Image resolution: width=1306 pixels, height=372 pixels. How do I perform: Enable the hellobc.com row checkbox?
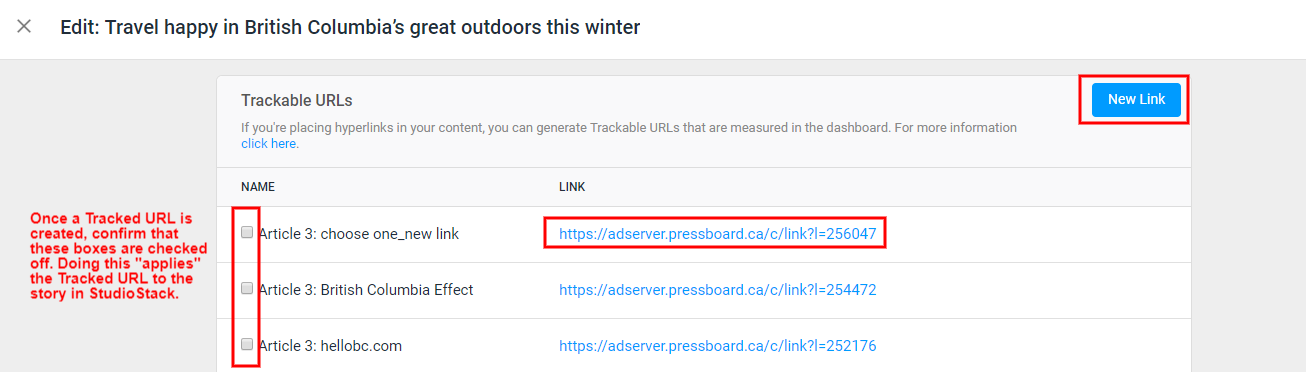pyautogui.click(x=247, y=344)
